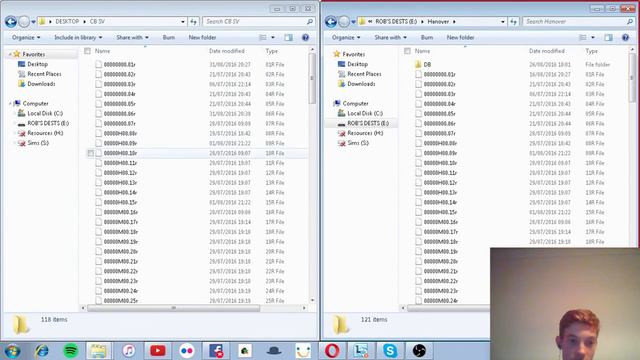Open Skype from taskbar
The image size is (640, 360).
pyautogui.click(x=390, y=351)
